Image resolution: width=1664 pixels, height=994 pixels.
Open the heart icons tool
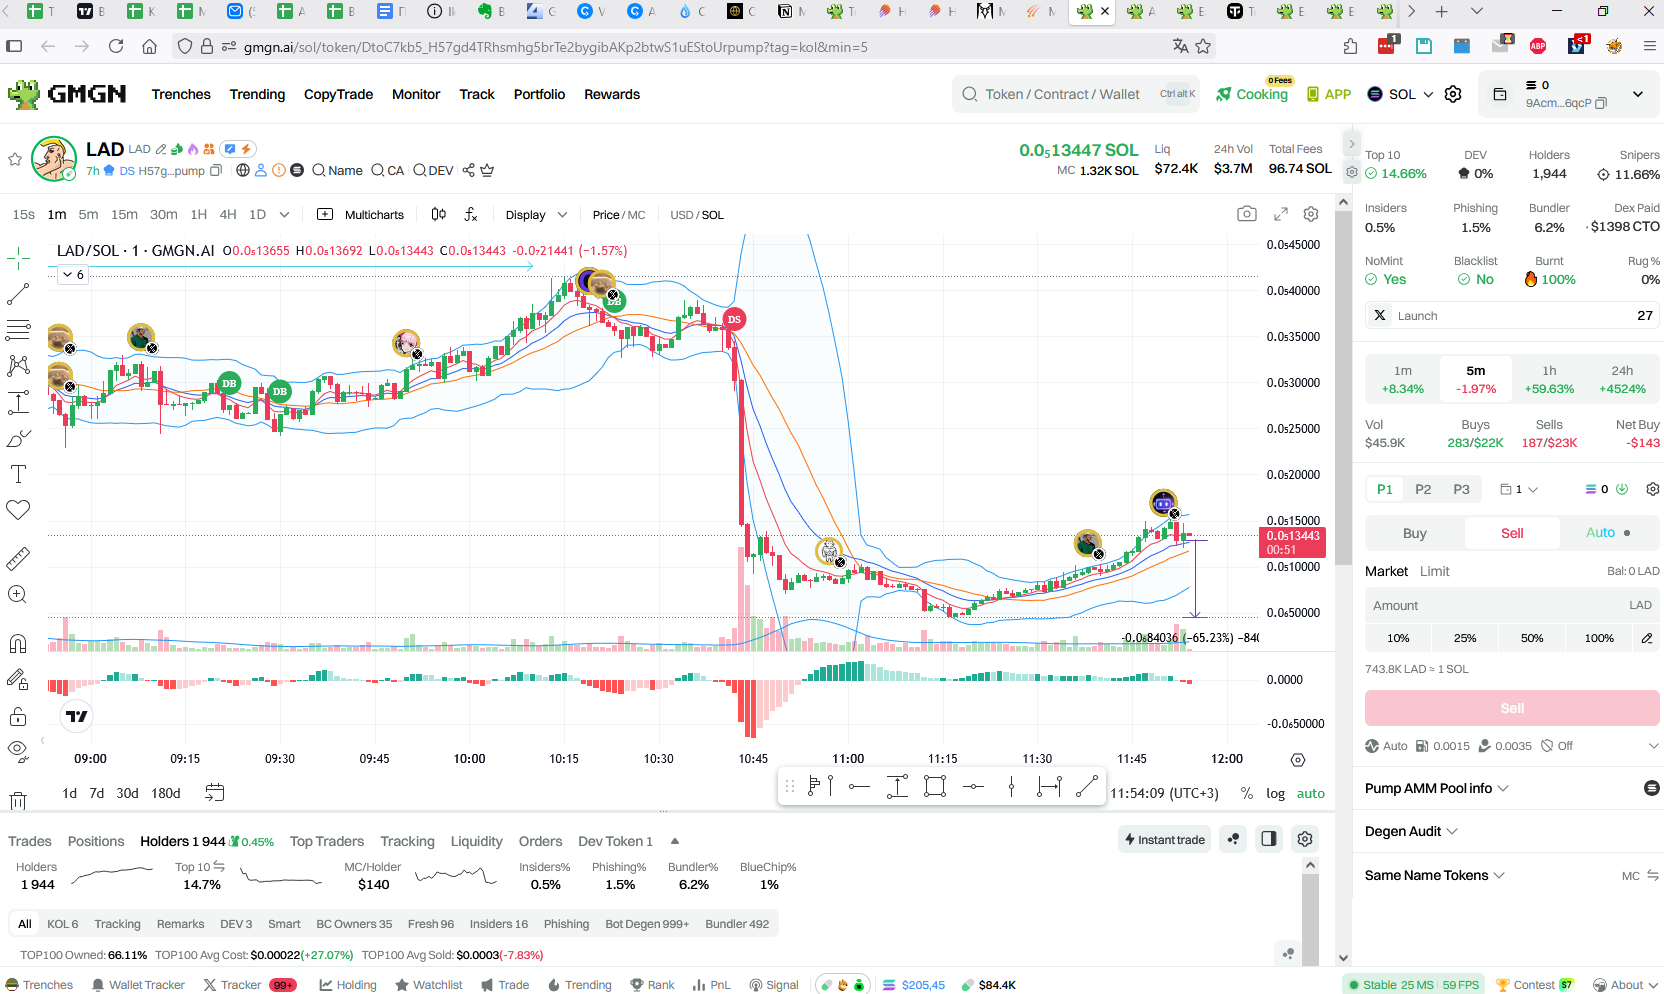coord(18,510)
